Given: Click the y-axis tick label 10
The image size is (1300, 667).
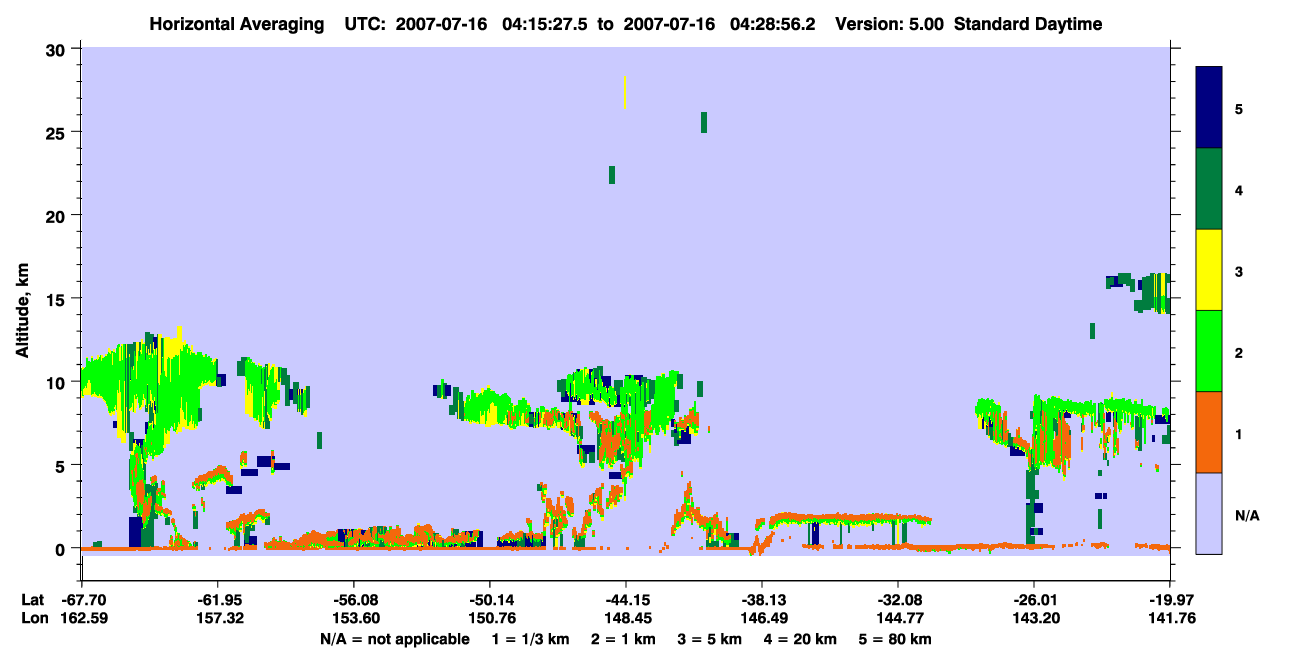Looking at the screenshot, I should [58, 382].
